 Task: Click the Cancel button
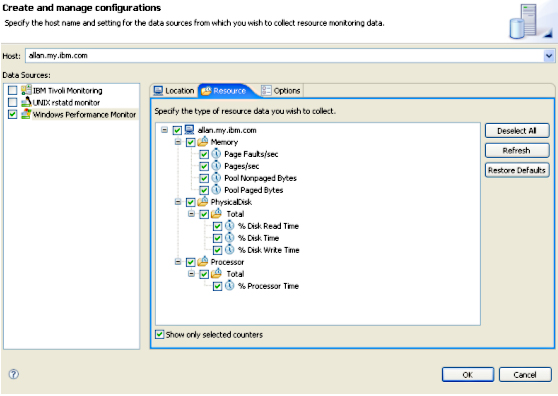pyautogui.click(x=525, y=375)
